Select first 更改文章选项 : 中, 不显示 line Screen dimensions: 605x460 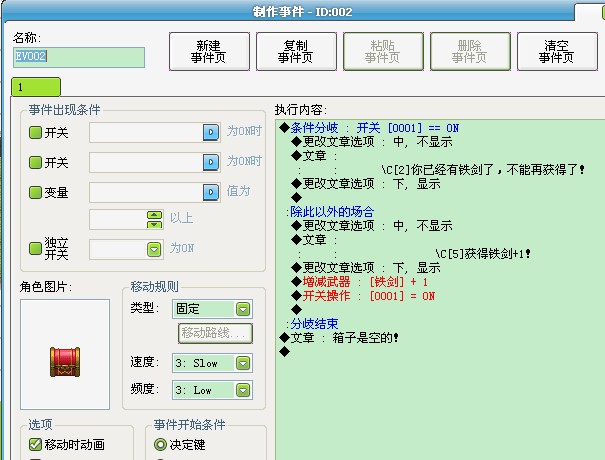pos(372,142)
